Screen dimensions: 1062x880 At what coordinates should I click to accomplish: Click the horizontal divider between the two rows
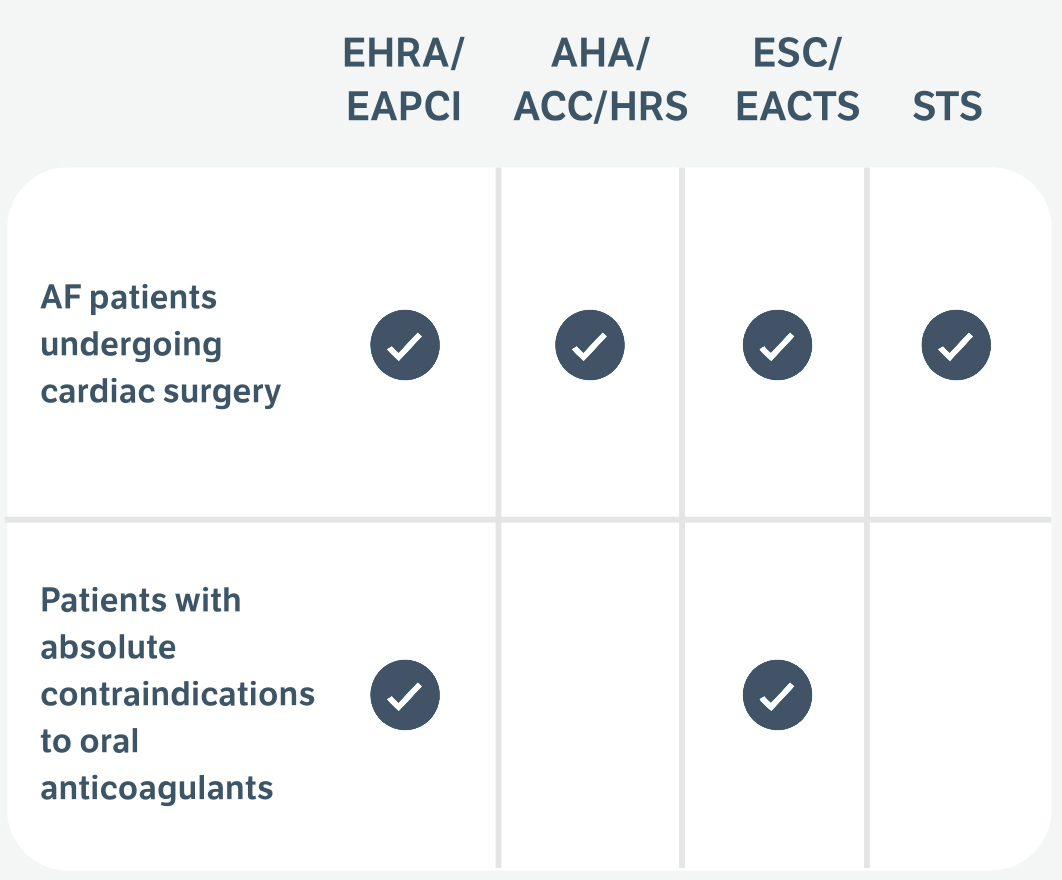click(528, 520)
